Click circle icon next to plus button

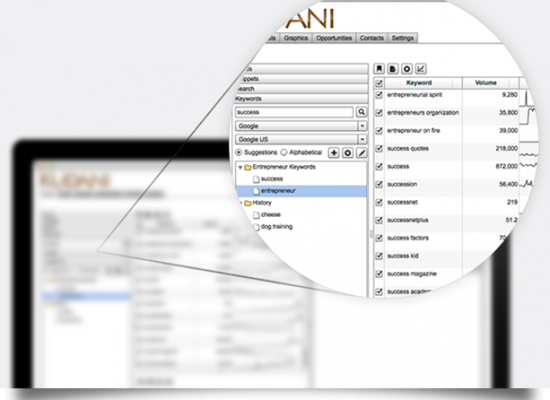[348, 153]
